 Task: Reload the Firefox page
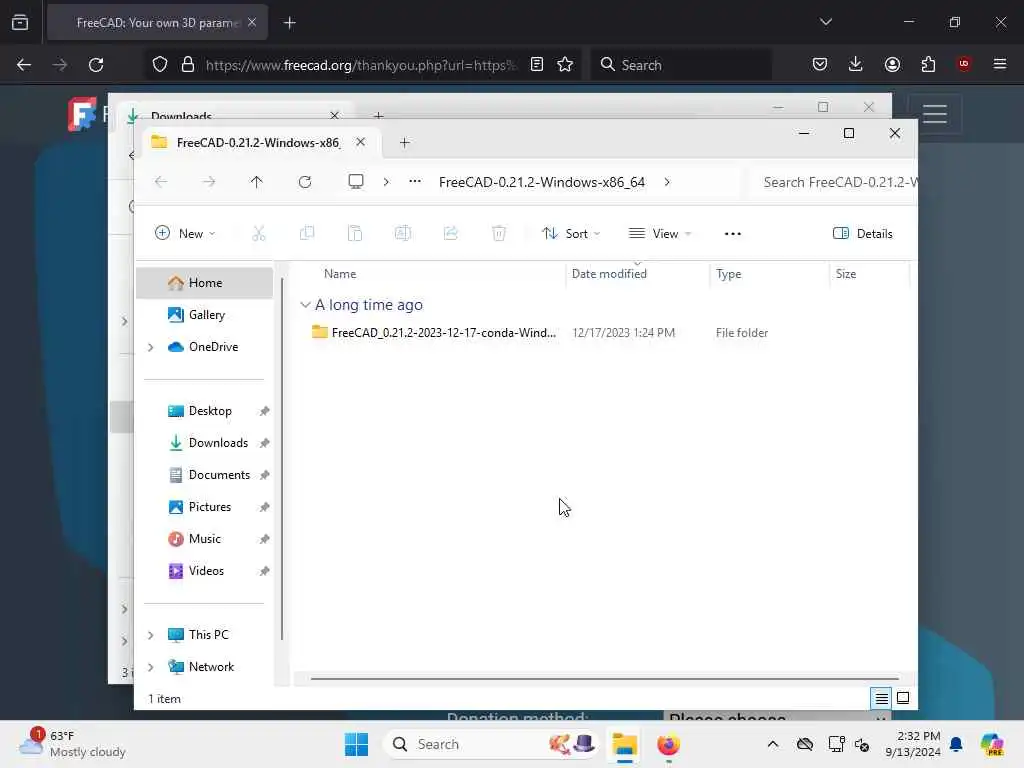click(x=96, y=65)
